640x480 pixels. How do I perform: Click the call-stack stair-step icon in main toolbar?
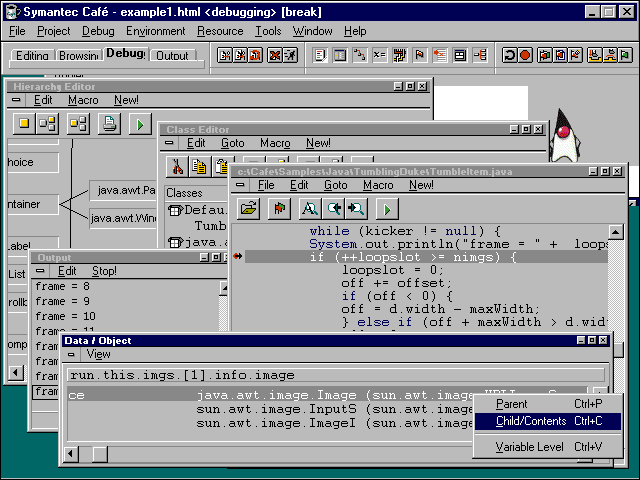360,55
